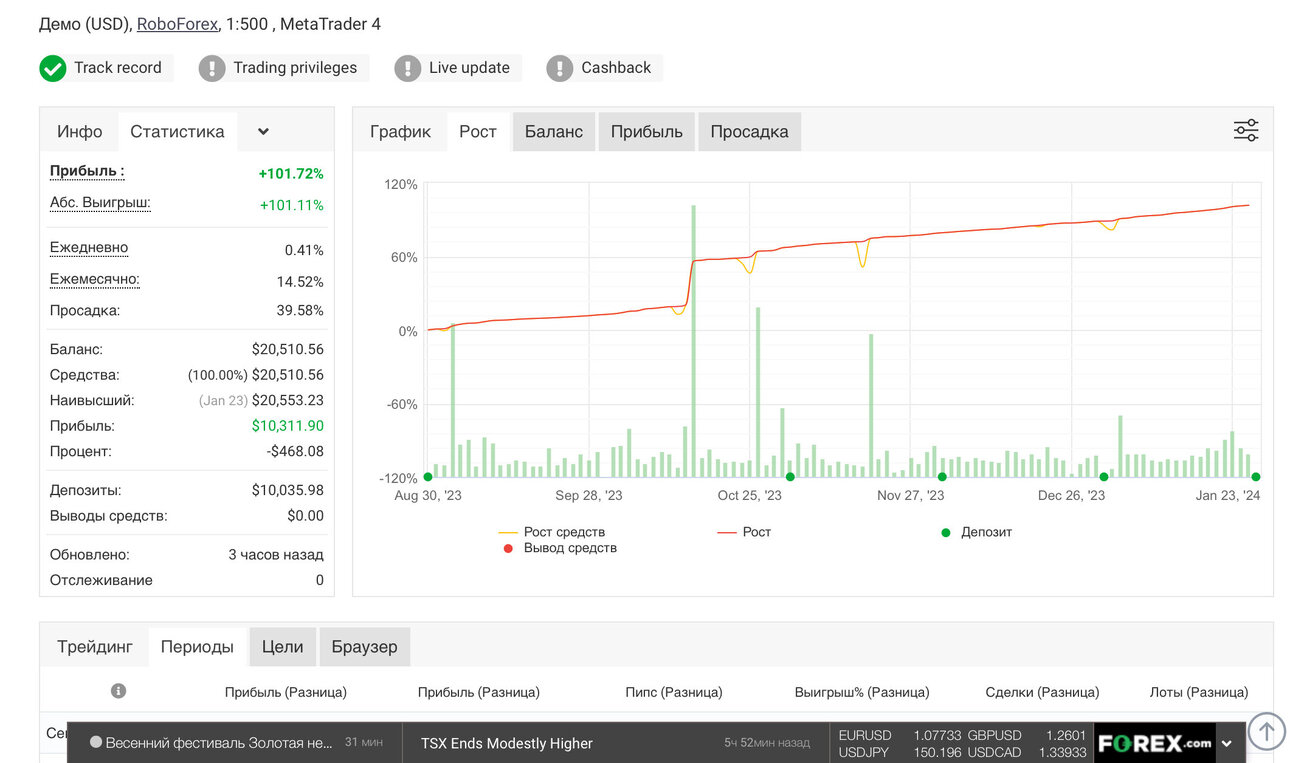The height and width of the screenshot is (763, 1290).
Task: Open the 'Весенний фестиваль' news item
Action: click(219, 743)
